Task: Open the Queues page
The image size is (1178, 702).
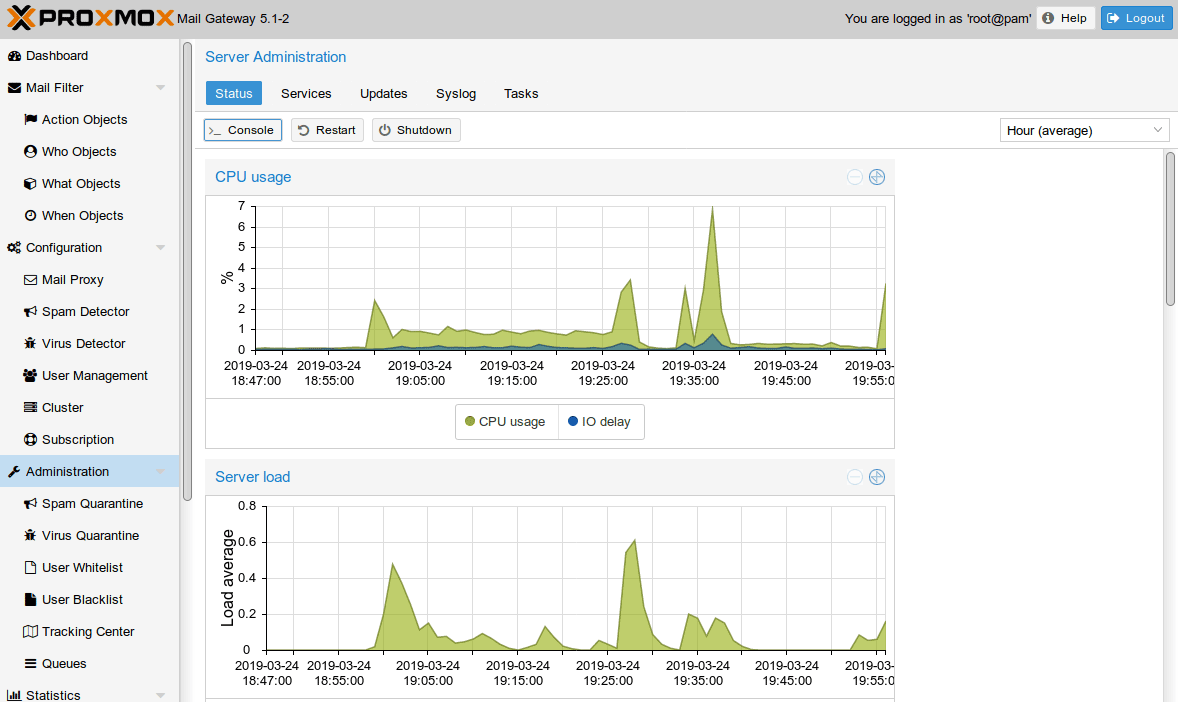Action: [x=63, y=664]
